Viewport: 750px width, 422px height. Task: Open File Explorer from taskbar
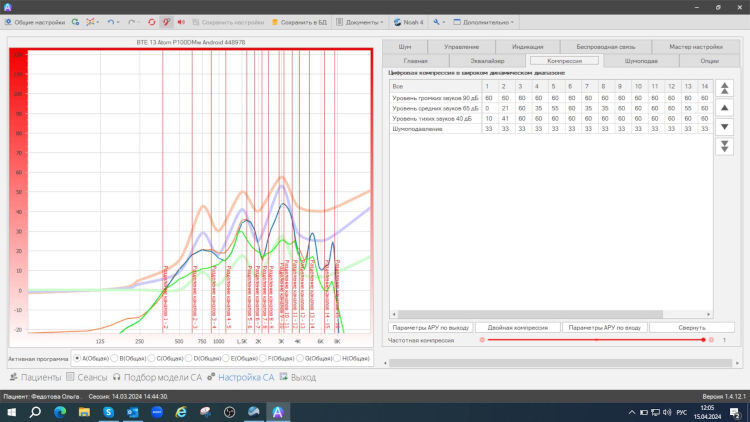[x=84, y=412]
